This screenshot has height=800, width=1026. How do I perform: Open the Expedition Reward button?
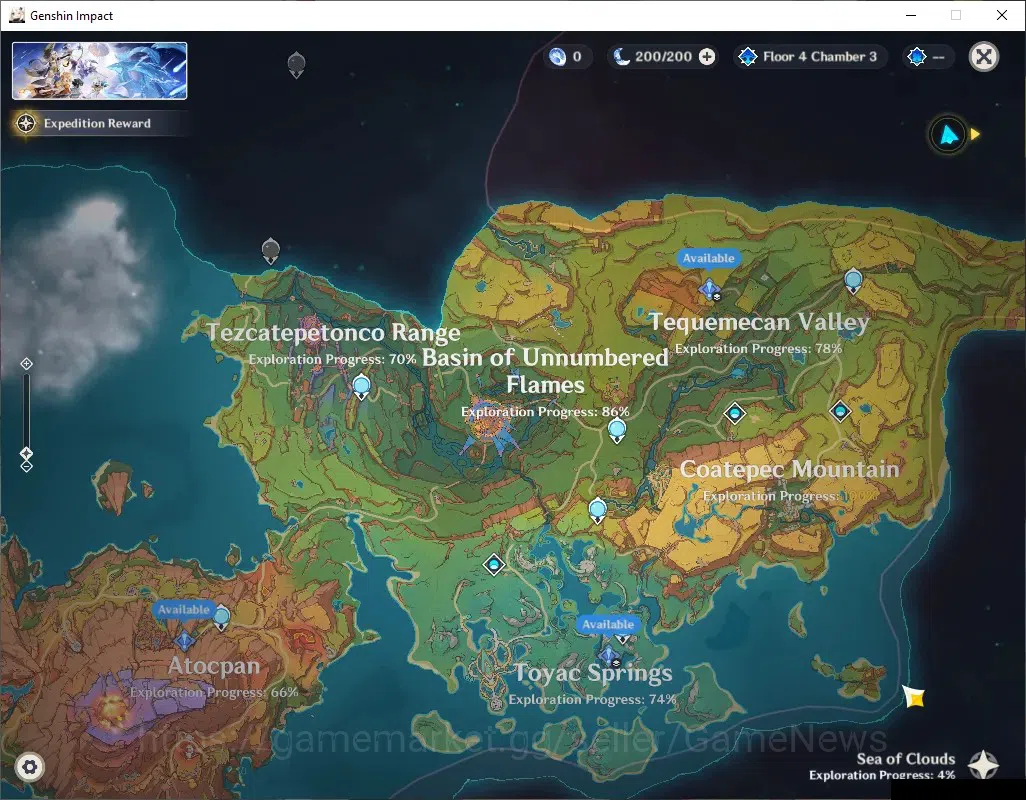coord(97,123)
